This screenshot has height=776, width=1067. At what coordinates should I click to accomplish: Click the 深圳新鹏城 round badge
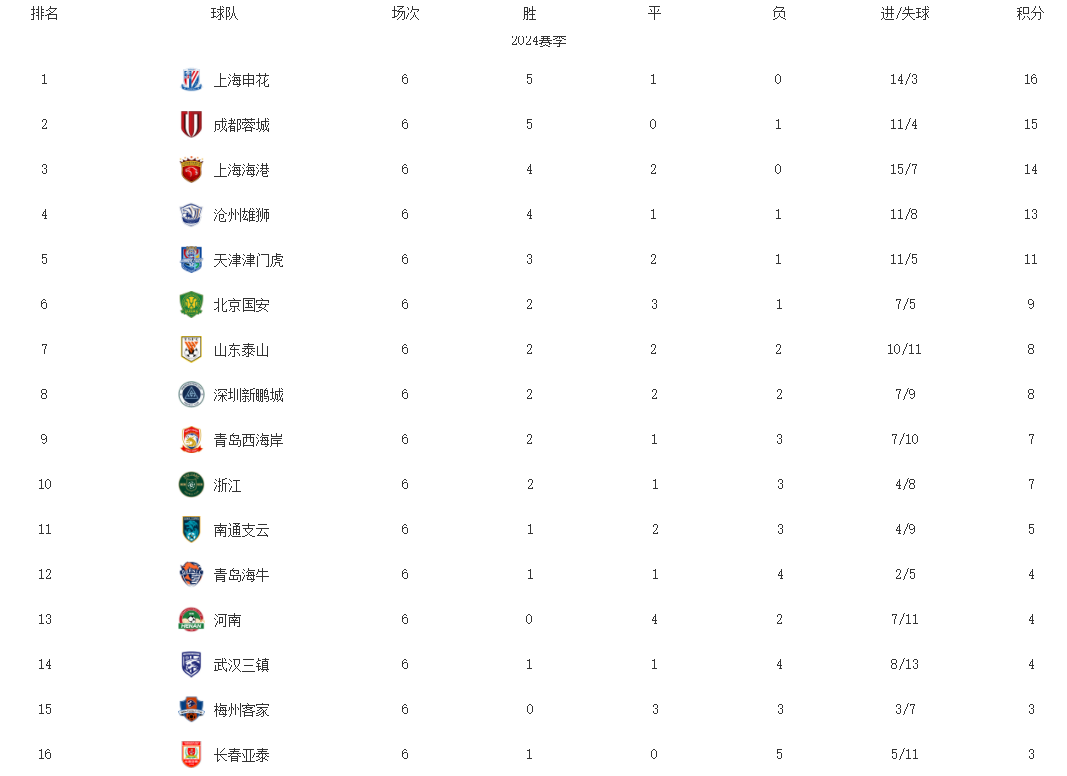tap(191, 395)
